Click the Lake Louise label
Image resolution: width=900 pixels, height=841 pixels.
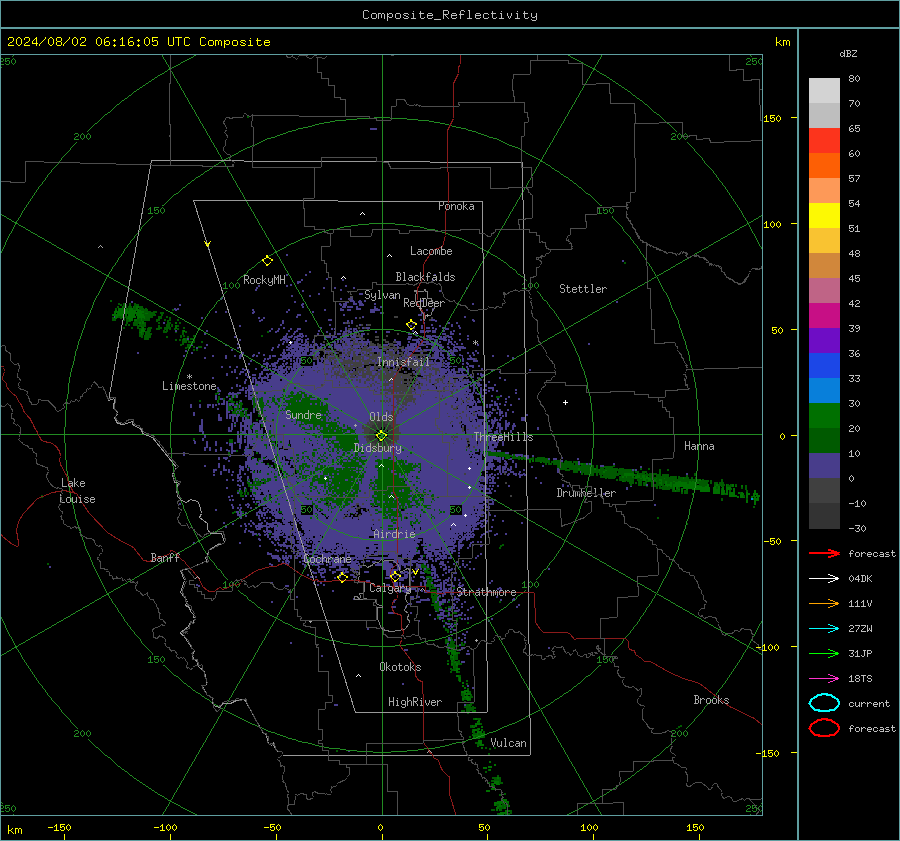coord(77,491)
